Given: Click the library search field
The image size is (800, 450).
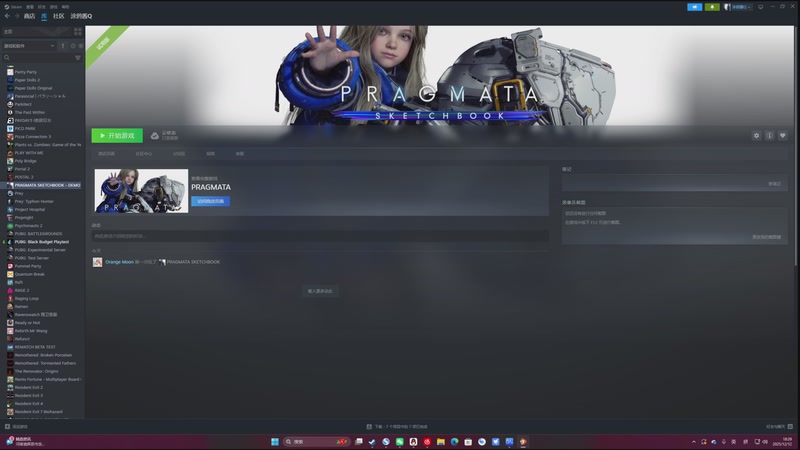Looking at the screenshot, I should click(x=38, y=58).
